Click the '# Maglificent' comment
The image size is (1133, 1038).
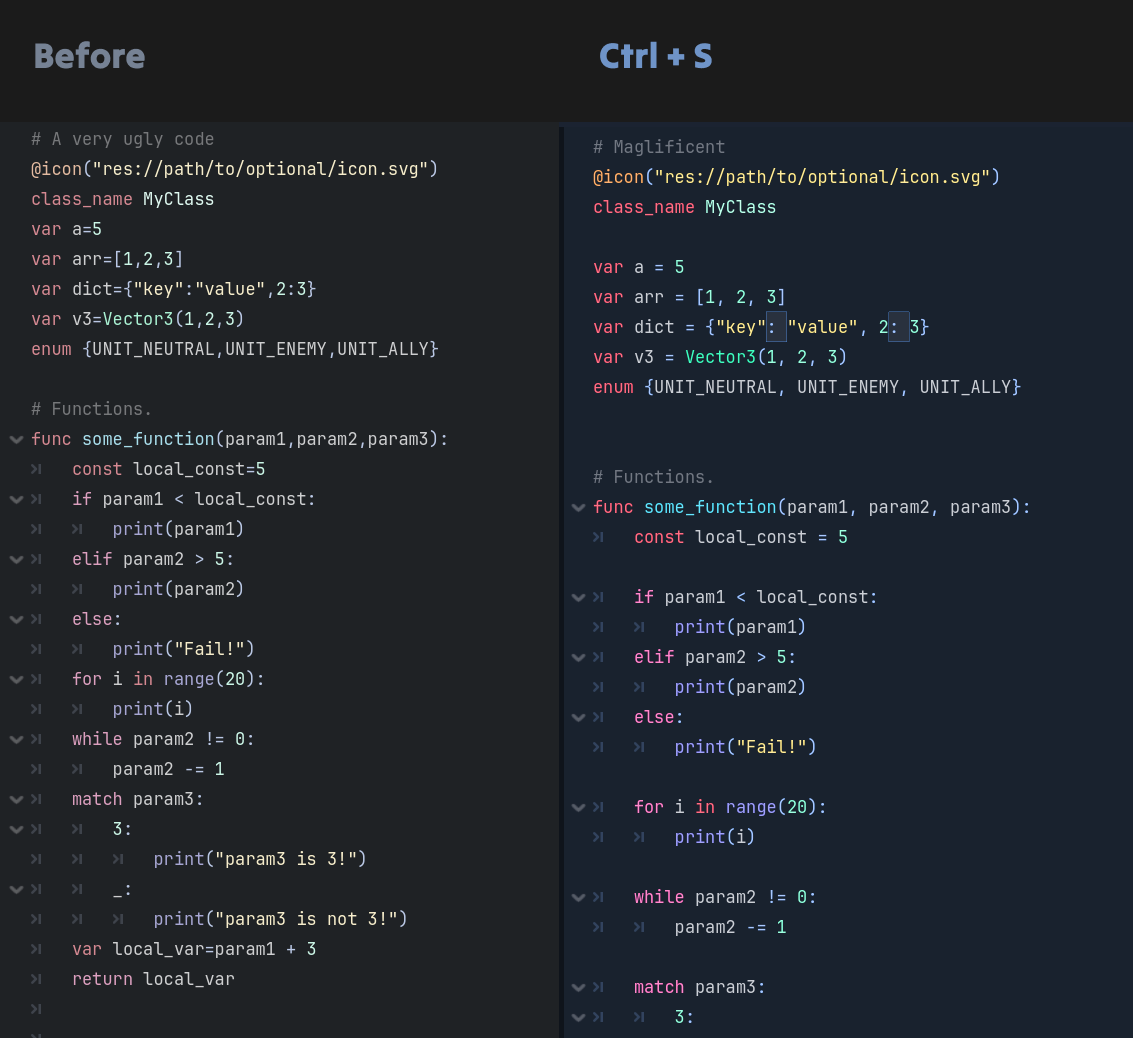point(659,147)
